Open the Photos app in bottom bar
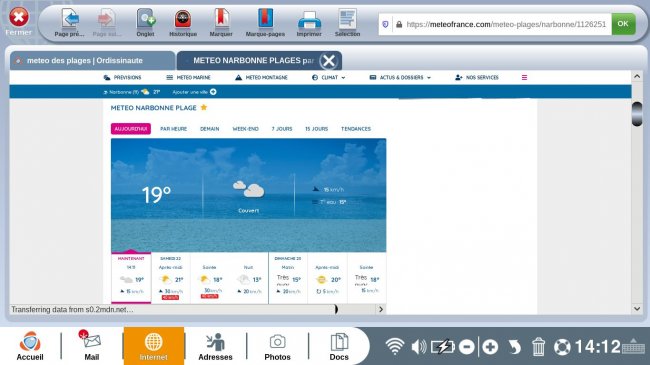Image resolution: width=650 pixels, height=365 pixels. pyautogui.click(x=277, y=347)
